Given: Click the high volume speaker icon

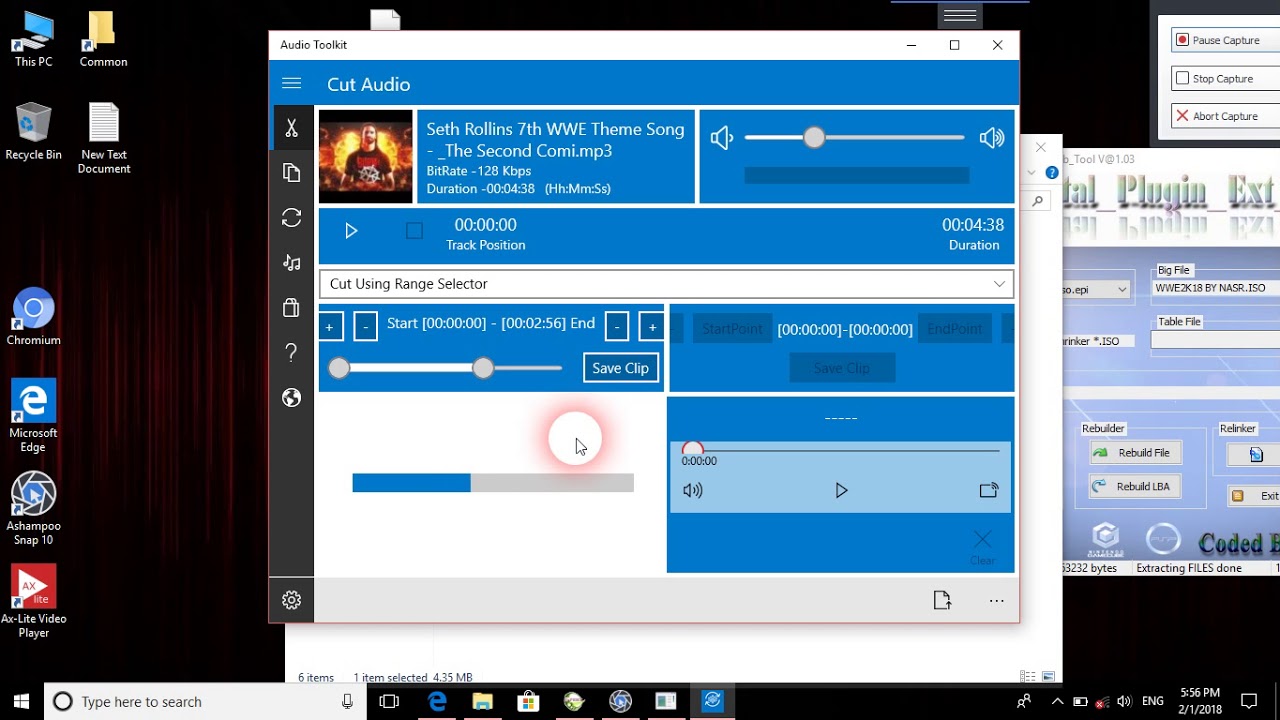Looking at the screenshot, I should click(x=992, y=138).
